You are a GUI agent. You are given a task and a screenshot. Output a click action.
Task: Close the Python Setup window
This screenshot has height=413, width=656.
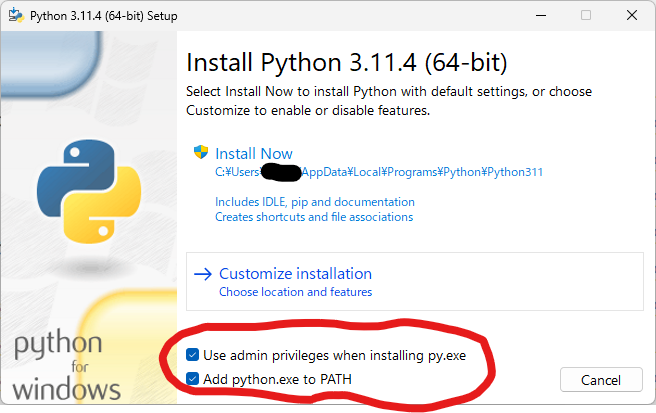tap(632, 15)
